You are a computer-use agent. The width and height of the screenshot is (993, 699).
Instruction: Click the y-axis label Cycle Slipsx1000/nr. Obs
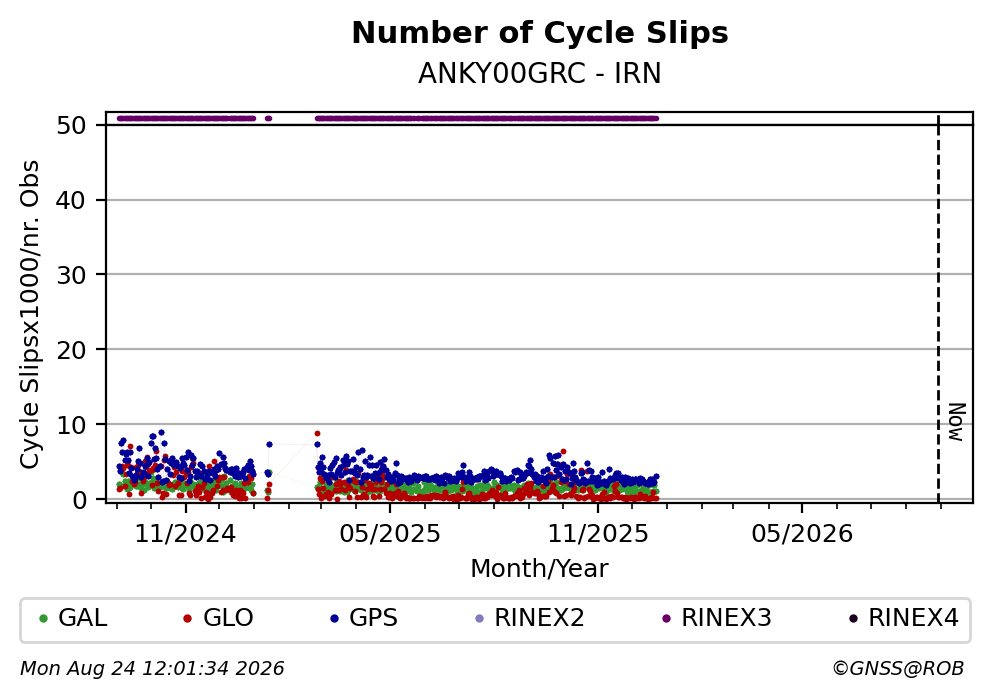(x=29, y=315)
